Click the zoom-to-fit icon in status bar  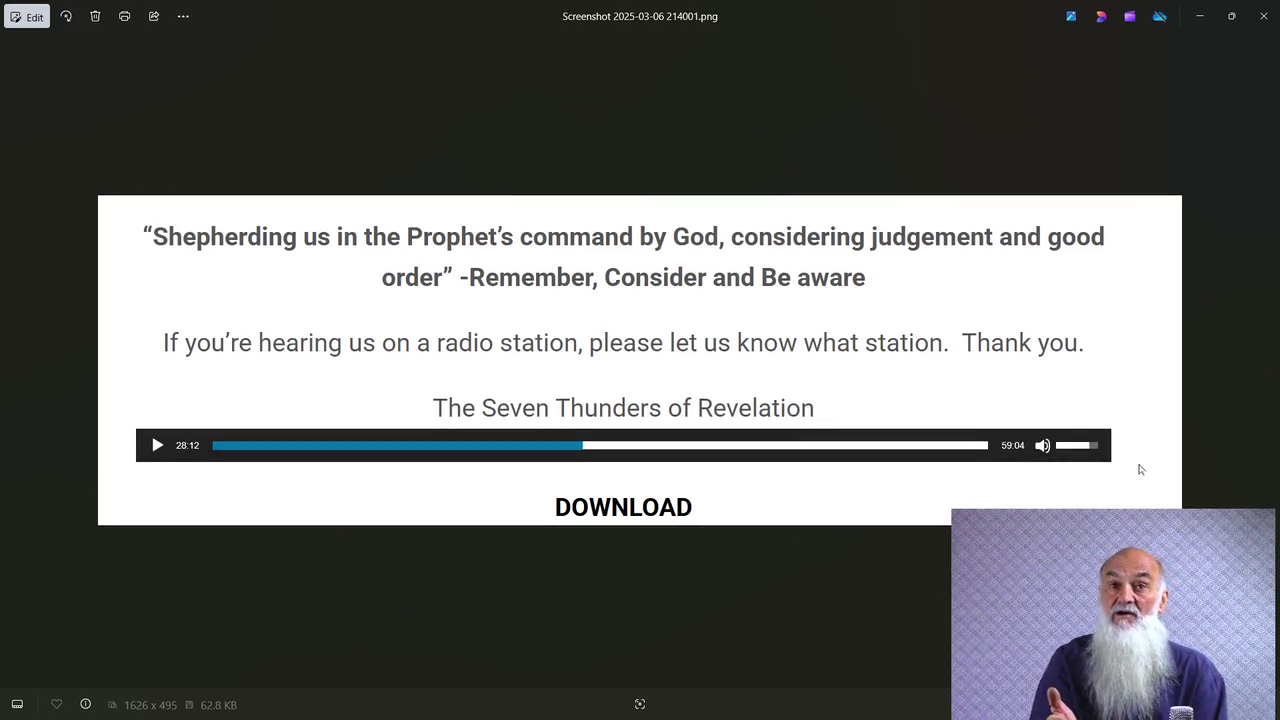pyautogui.click(x=640, y=705)
